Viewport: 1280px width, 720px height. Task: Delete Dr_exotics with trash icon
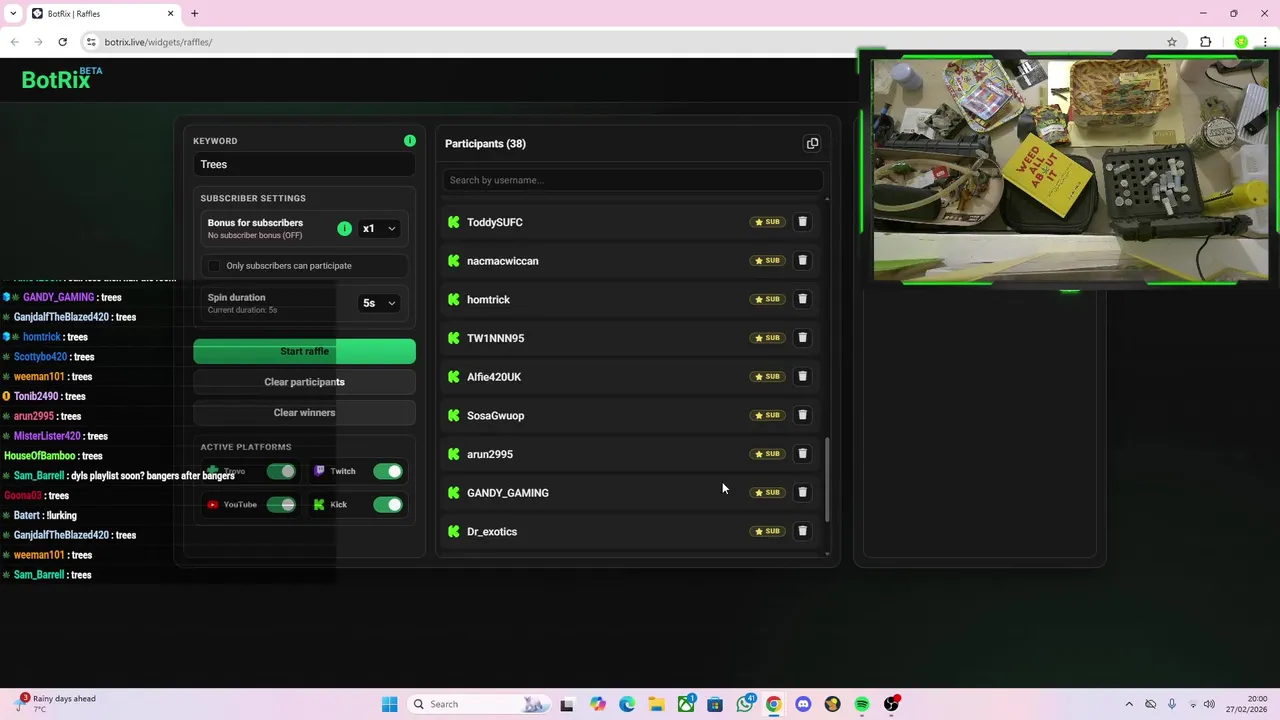click(x=802, y=531)
